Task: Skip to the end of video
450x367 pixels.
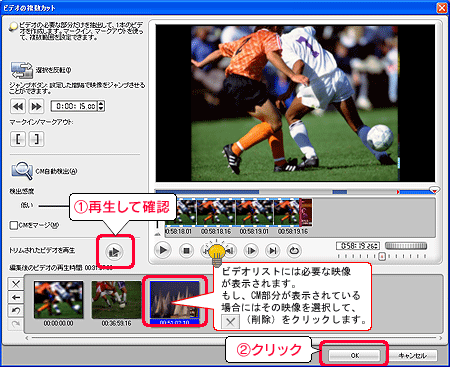Action: [x=273, y=250]
